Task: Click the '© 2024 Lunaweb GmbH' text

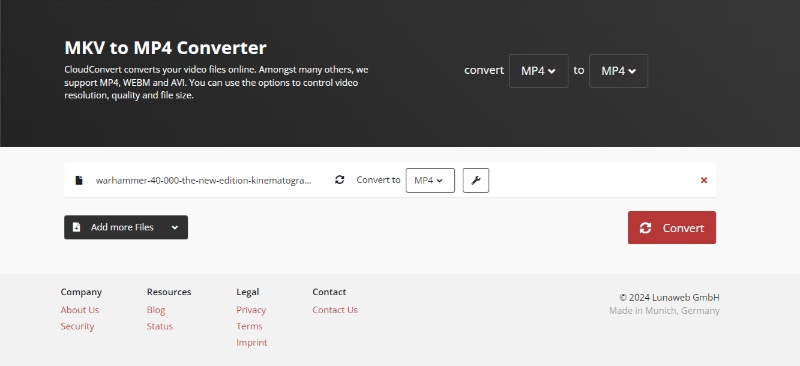Action: coord(669,297)
